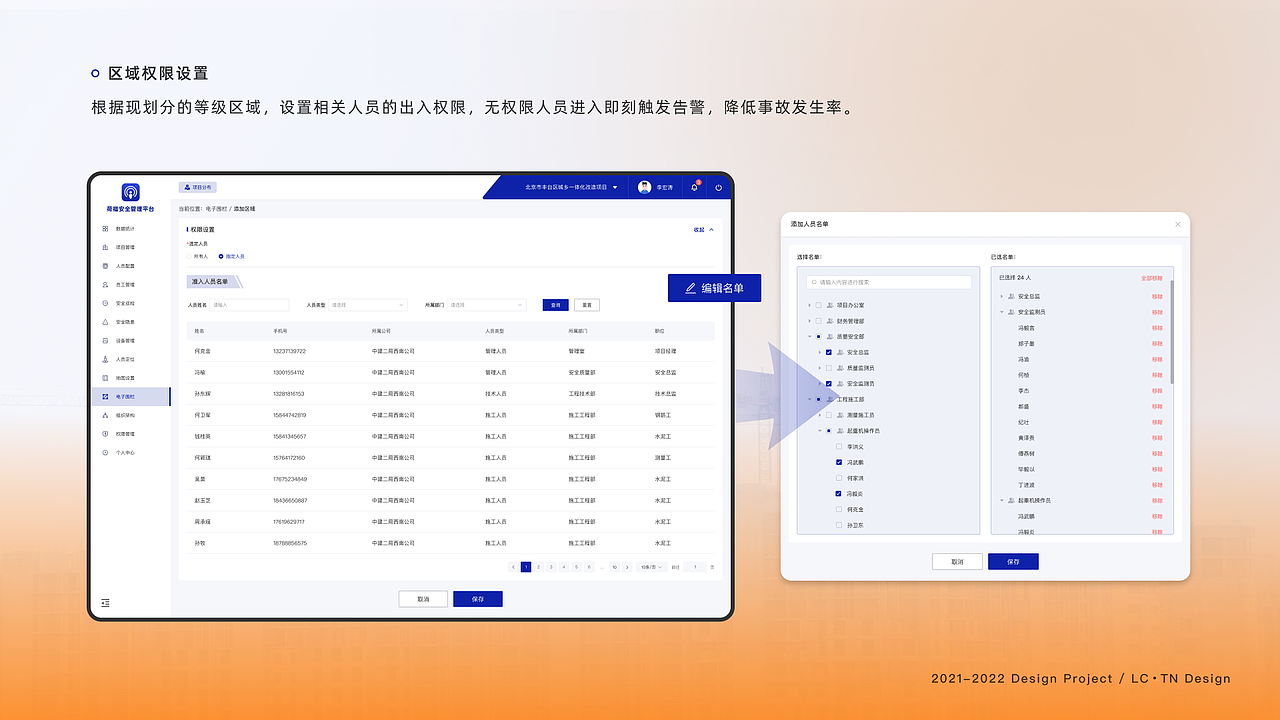Click the 重置 reset button
This screenshot has height=720, width=1280.
587,305
